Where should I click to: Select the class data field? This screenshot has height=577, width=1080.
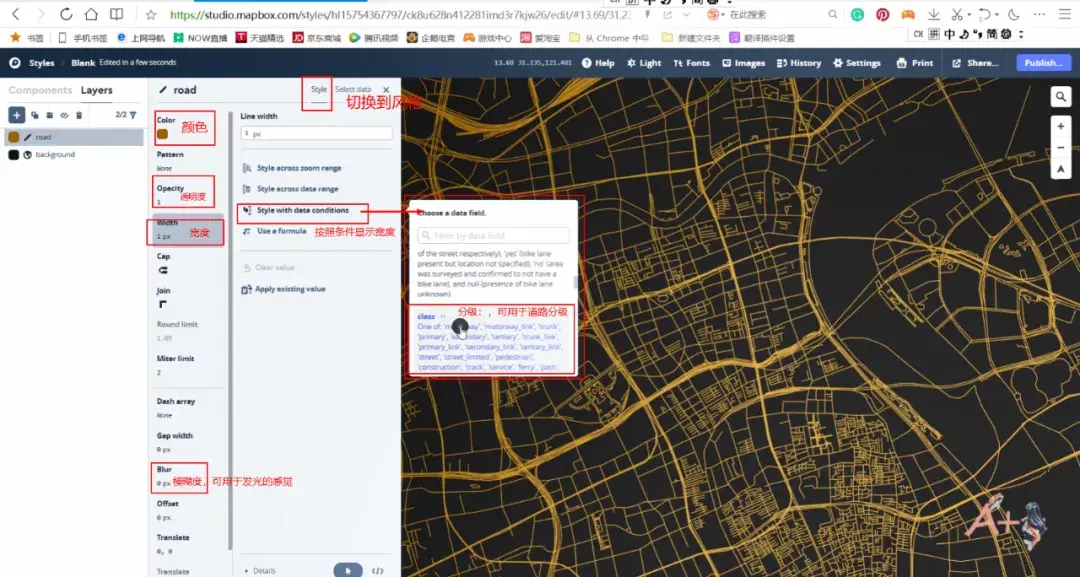(492, 341)
